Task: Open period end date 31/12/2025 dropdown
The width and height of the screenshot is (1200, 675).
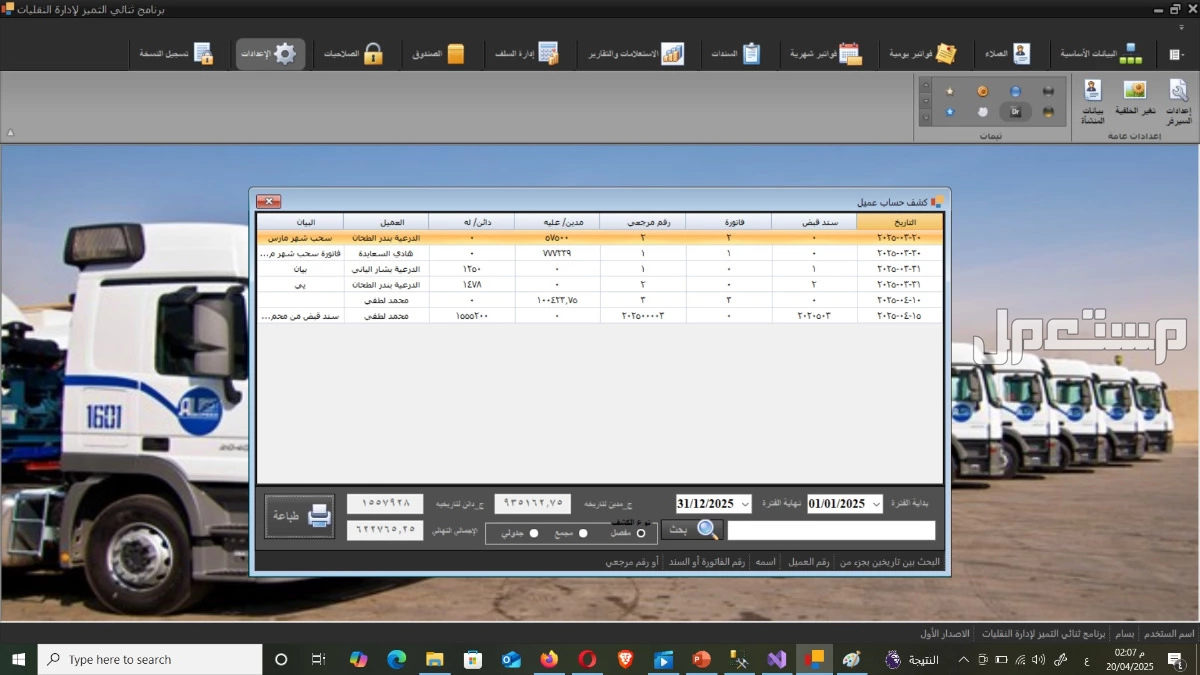Action: pos(745,504)
